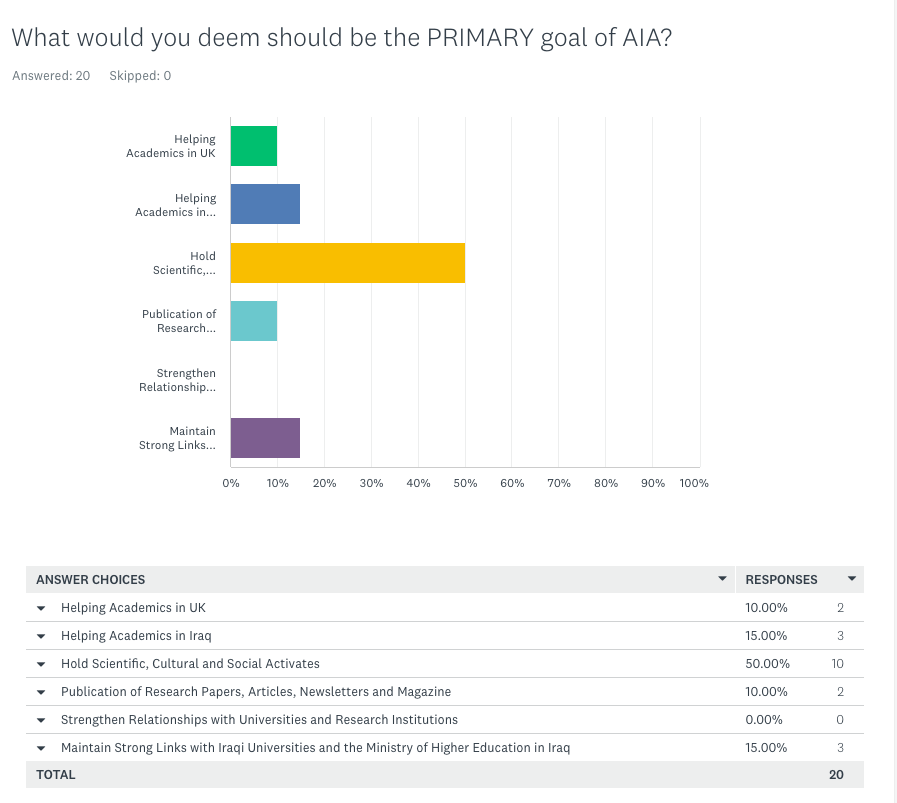
Task: Click the 50.00% response value
Action: pyautogui.click(x=767, y=664)
